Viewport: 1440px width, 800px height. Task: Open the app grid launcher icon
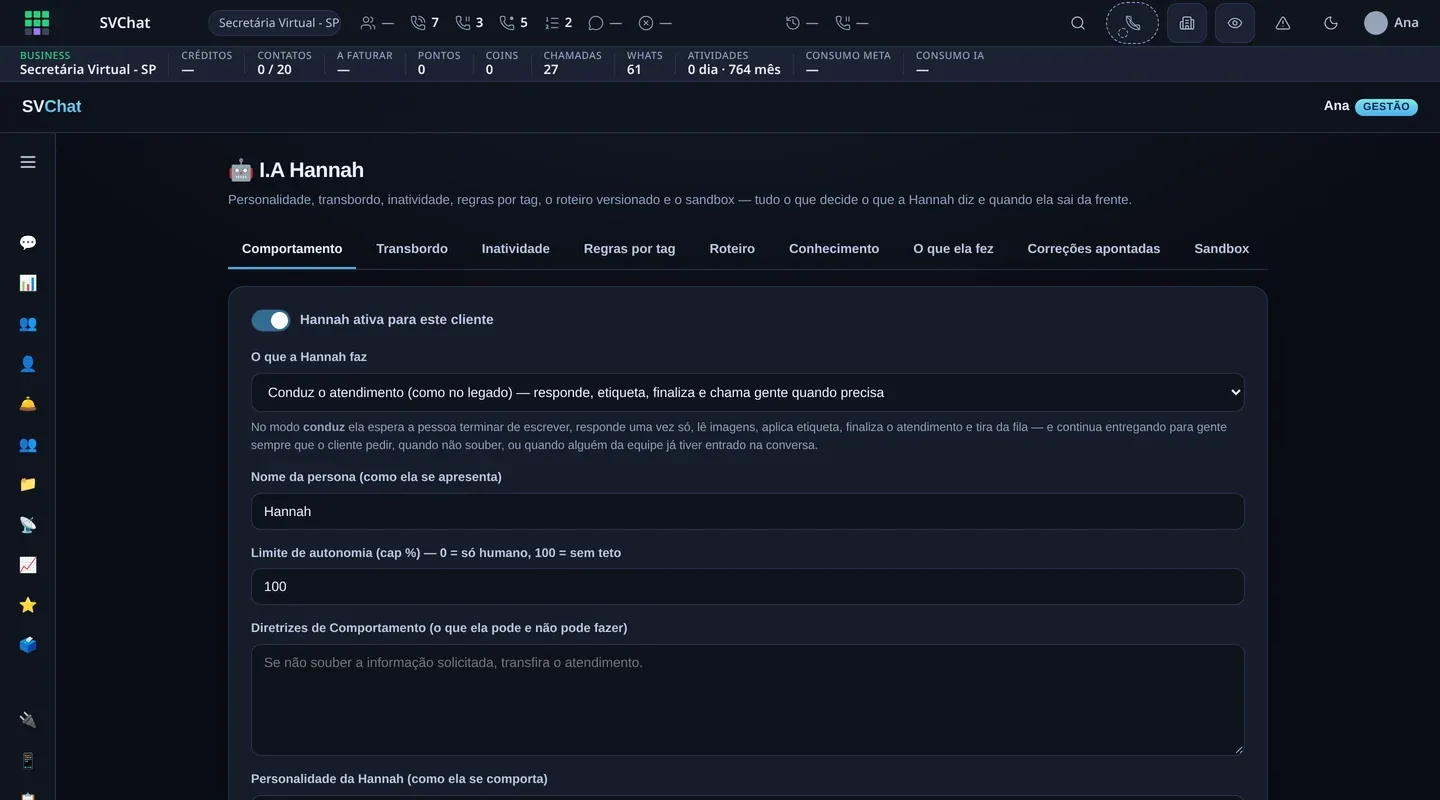click(37, 22)
